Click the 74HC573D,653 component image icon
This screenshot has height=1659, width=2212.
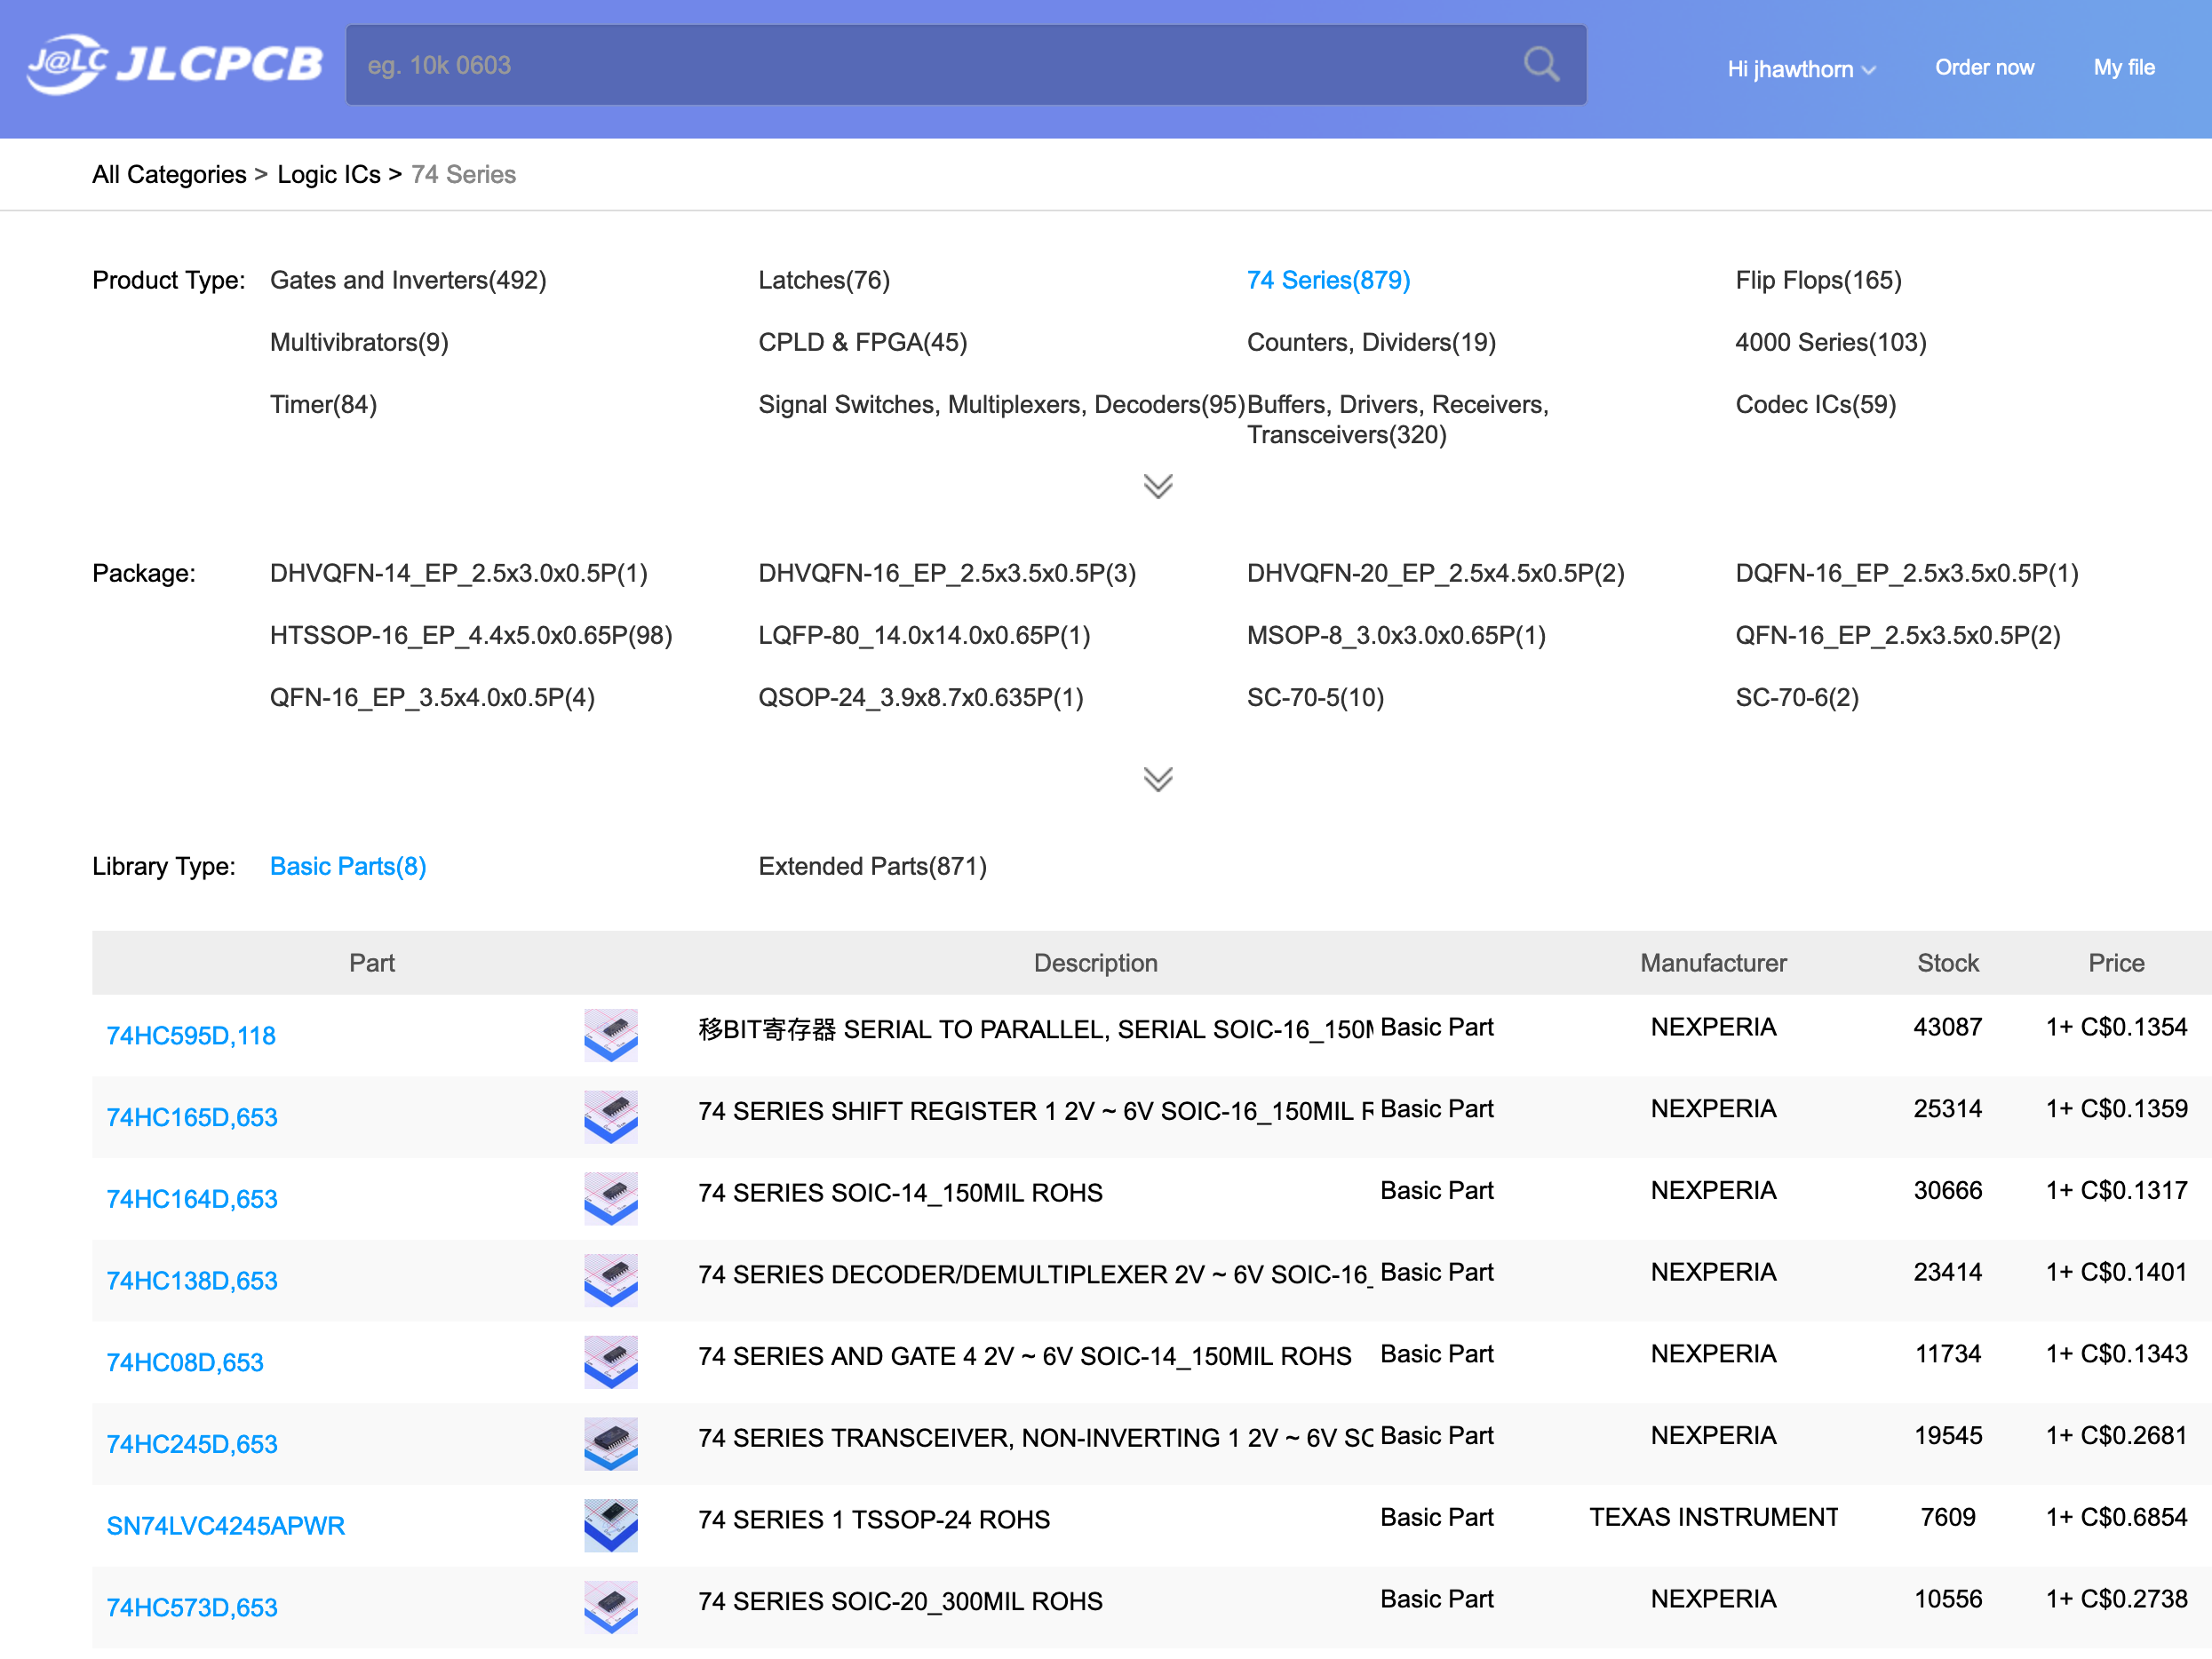pyautogui.click(x=610, y=1606)
